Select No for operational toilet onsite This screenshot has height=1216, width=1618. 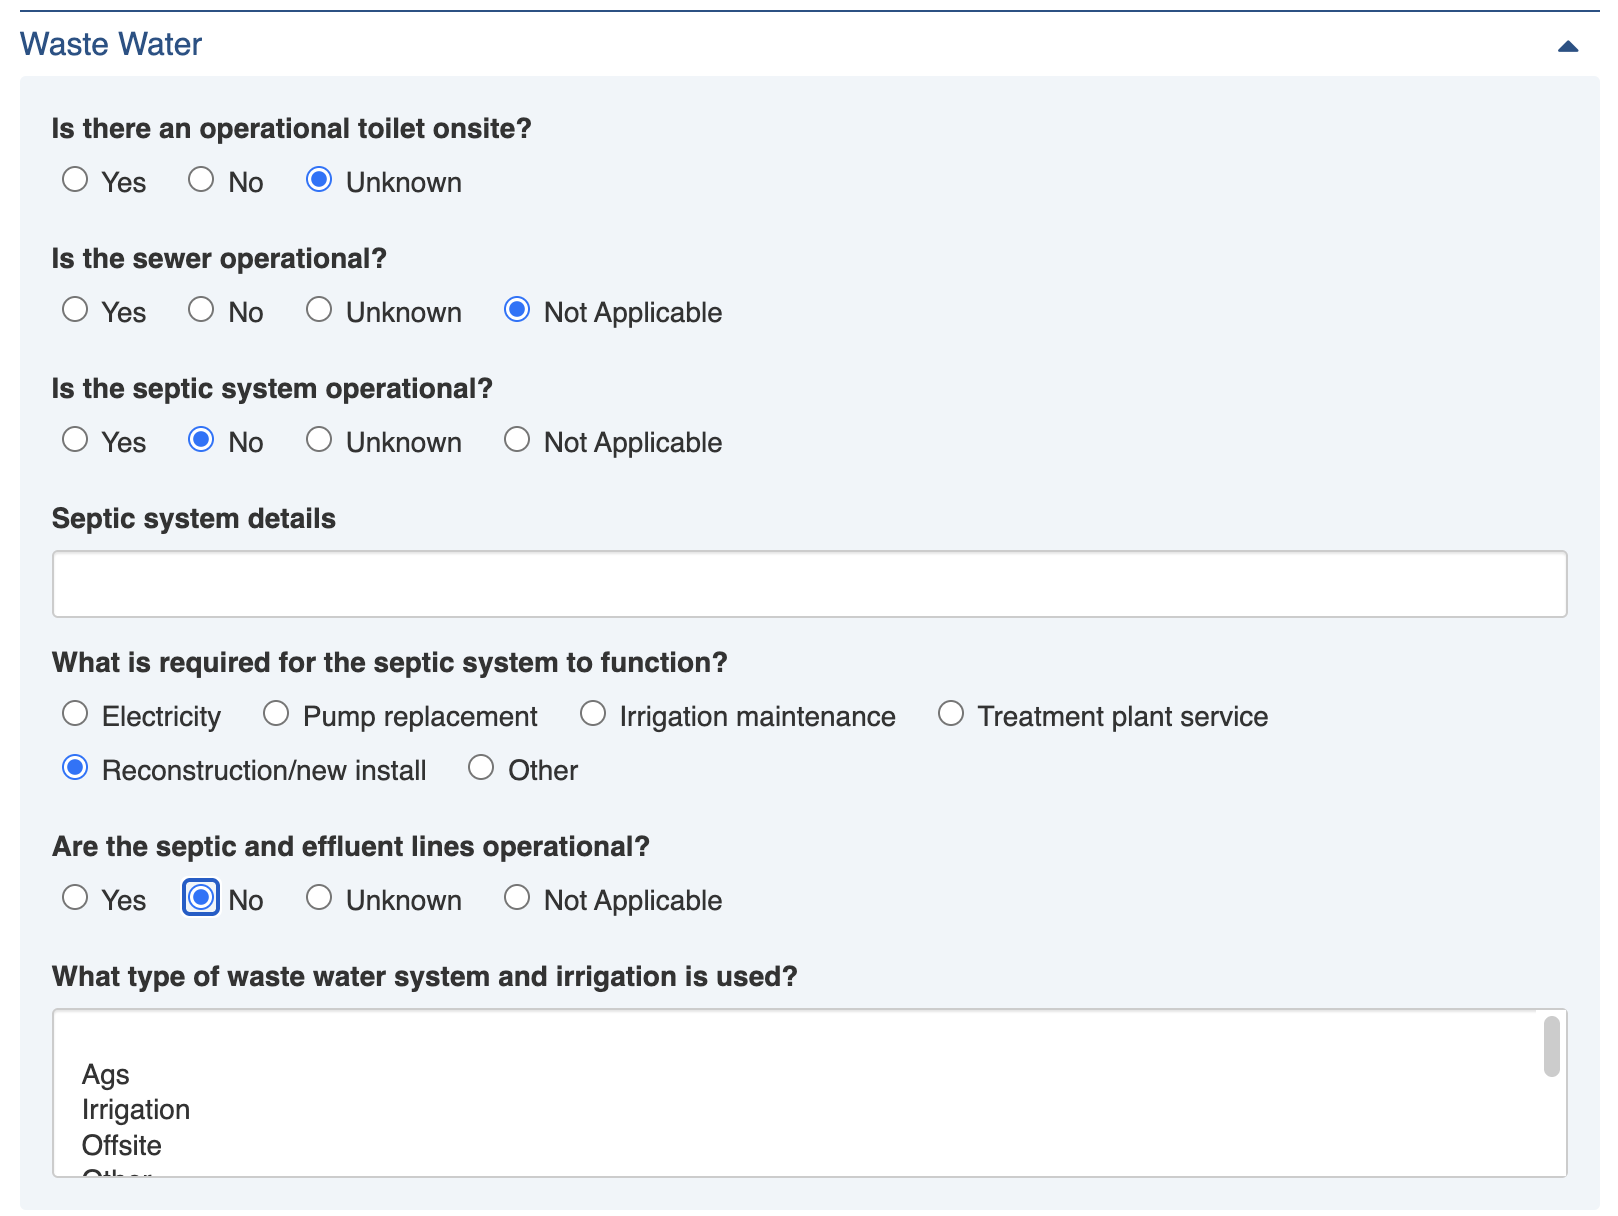tap(201, 180)
